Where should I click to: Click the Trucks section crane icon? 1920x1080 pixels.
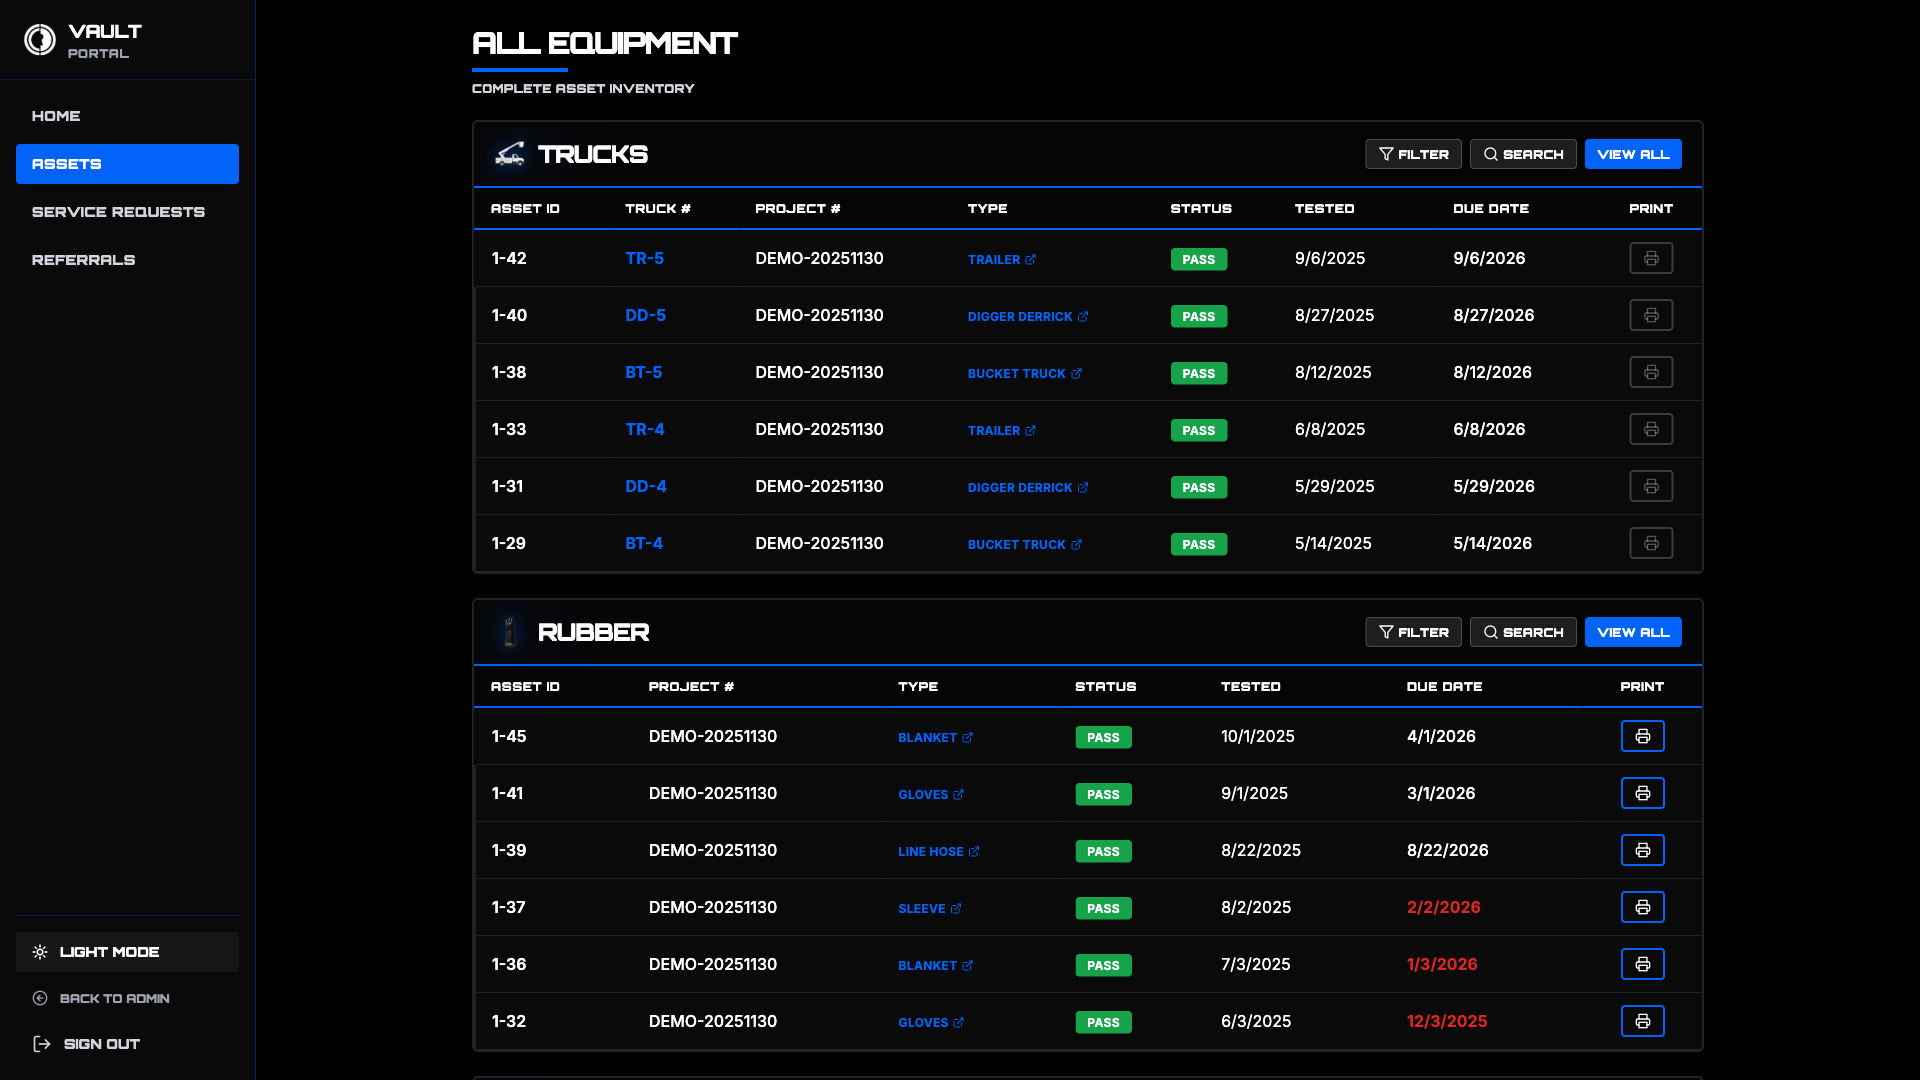coord(509,154)
